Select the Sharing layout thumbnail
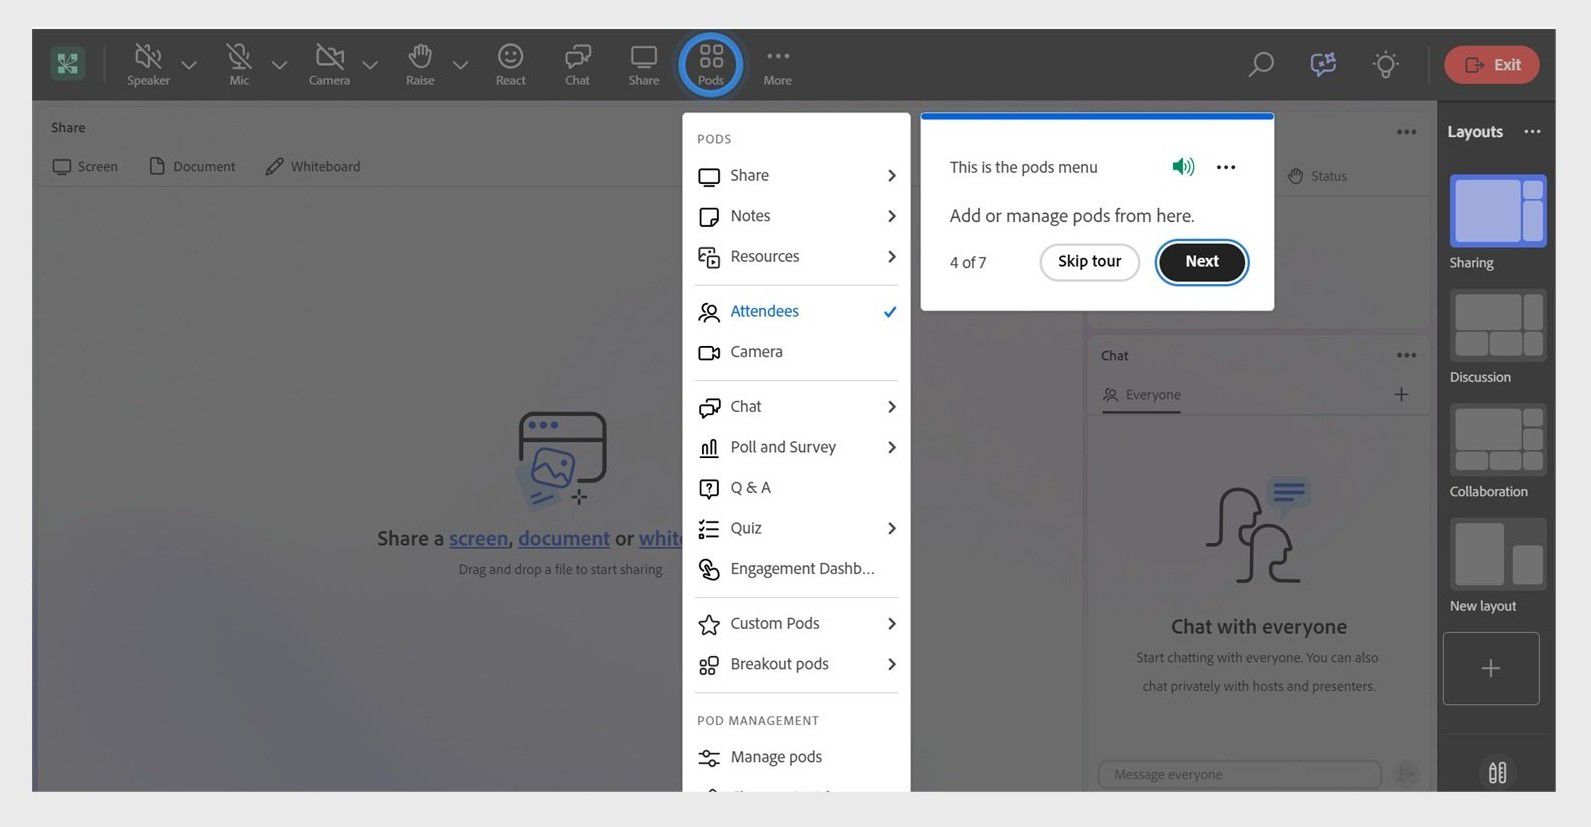The height and width of the screenshot is (827, 1591). point(1498,211)
